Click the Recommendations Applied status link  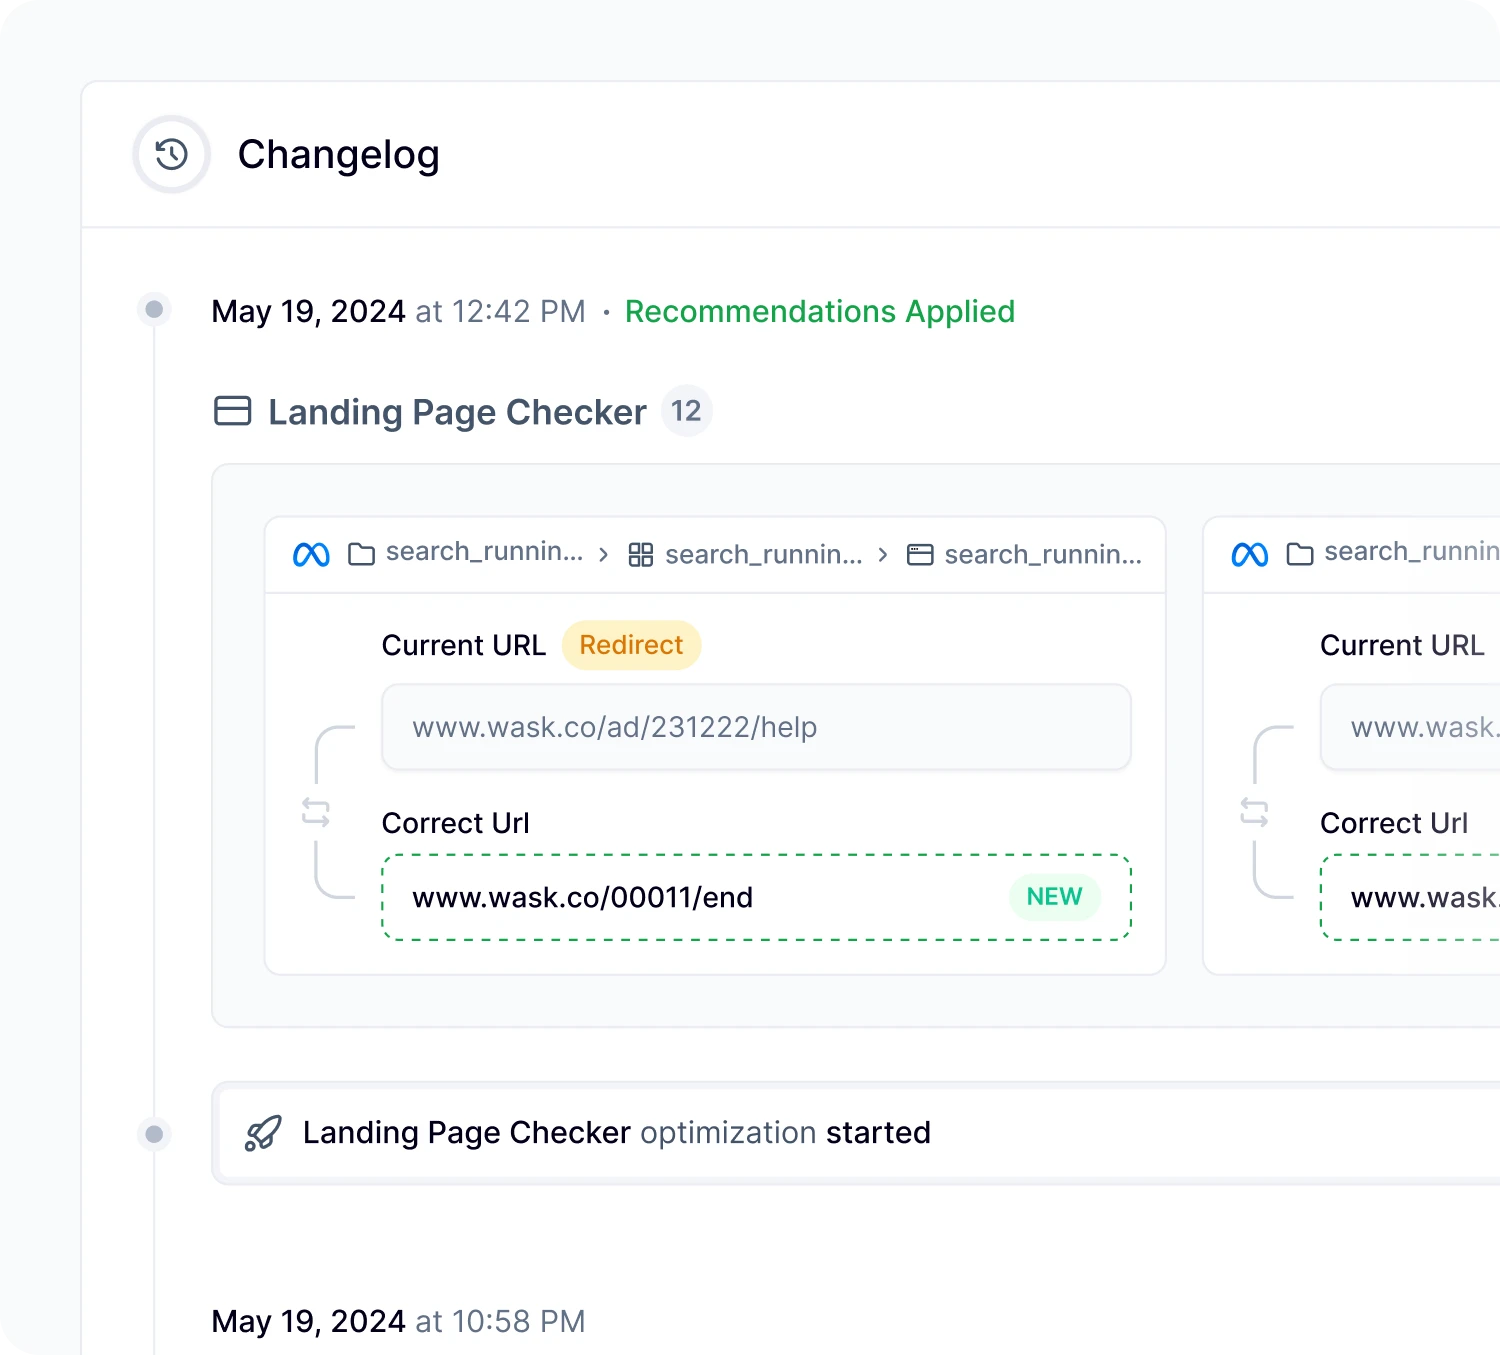click(x=819, y=311)
